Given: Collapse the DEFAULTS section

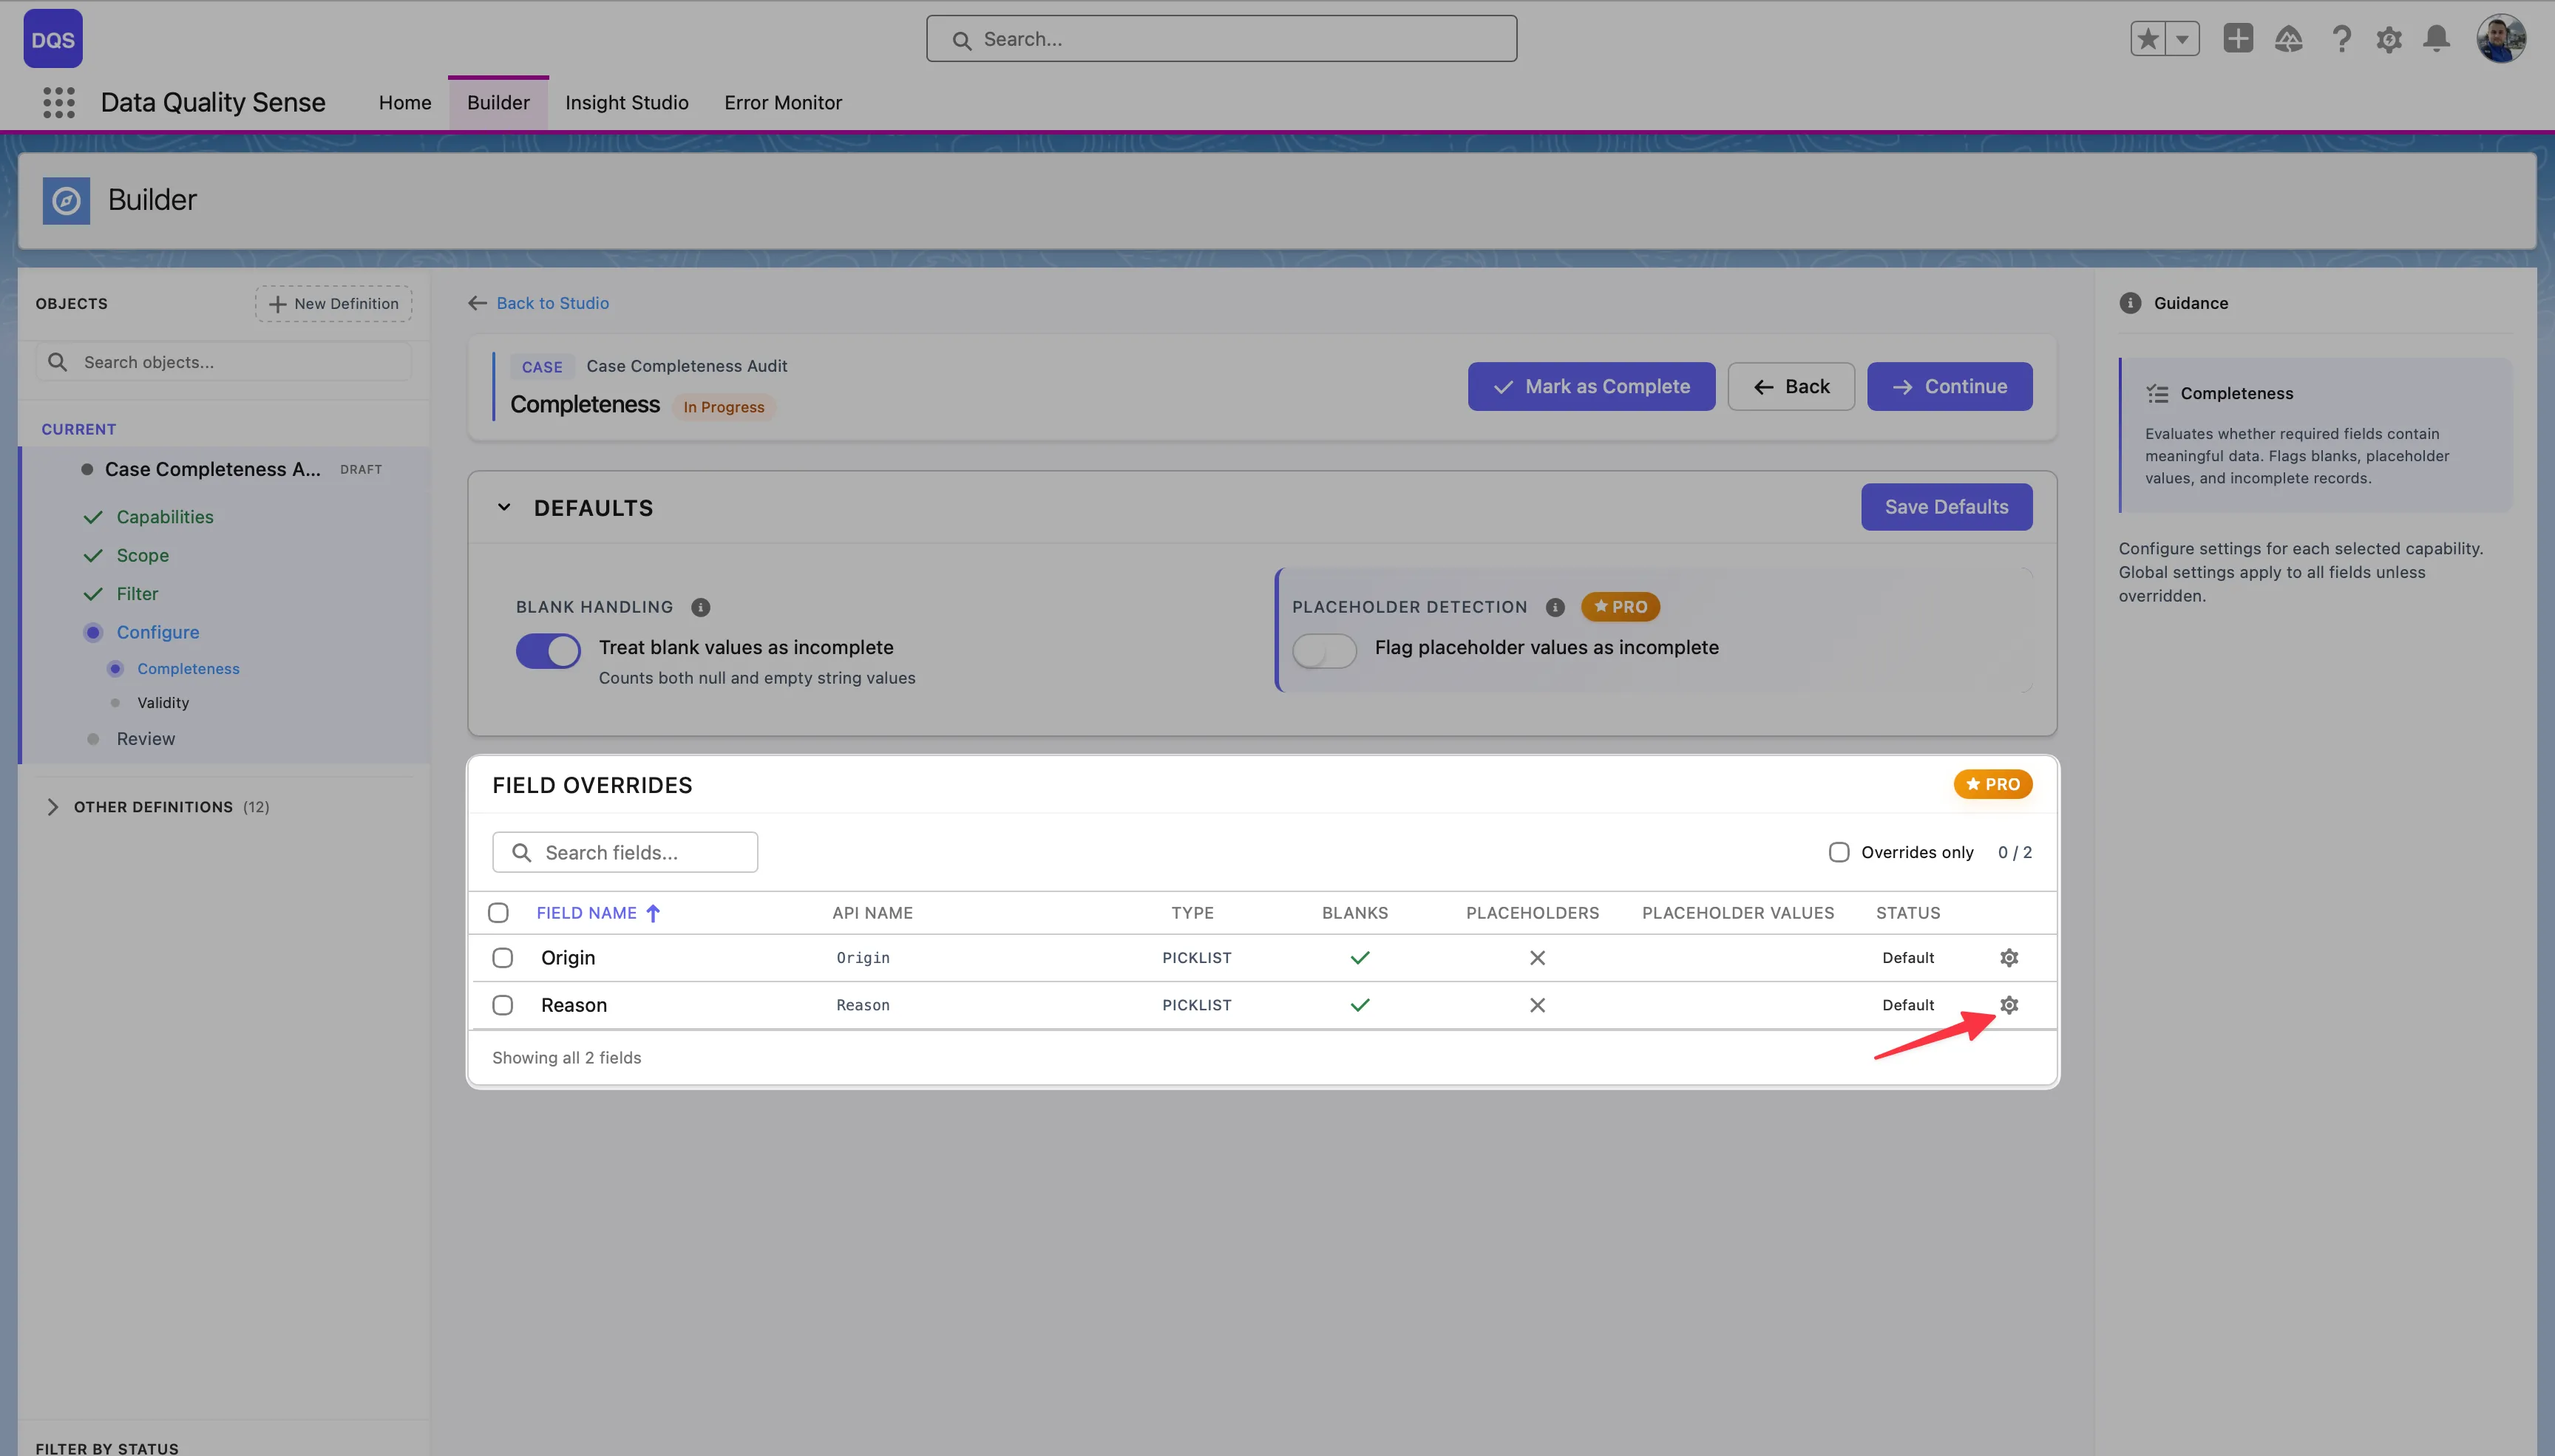Looking at the screenshot, I should click(x=503, y=507).
